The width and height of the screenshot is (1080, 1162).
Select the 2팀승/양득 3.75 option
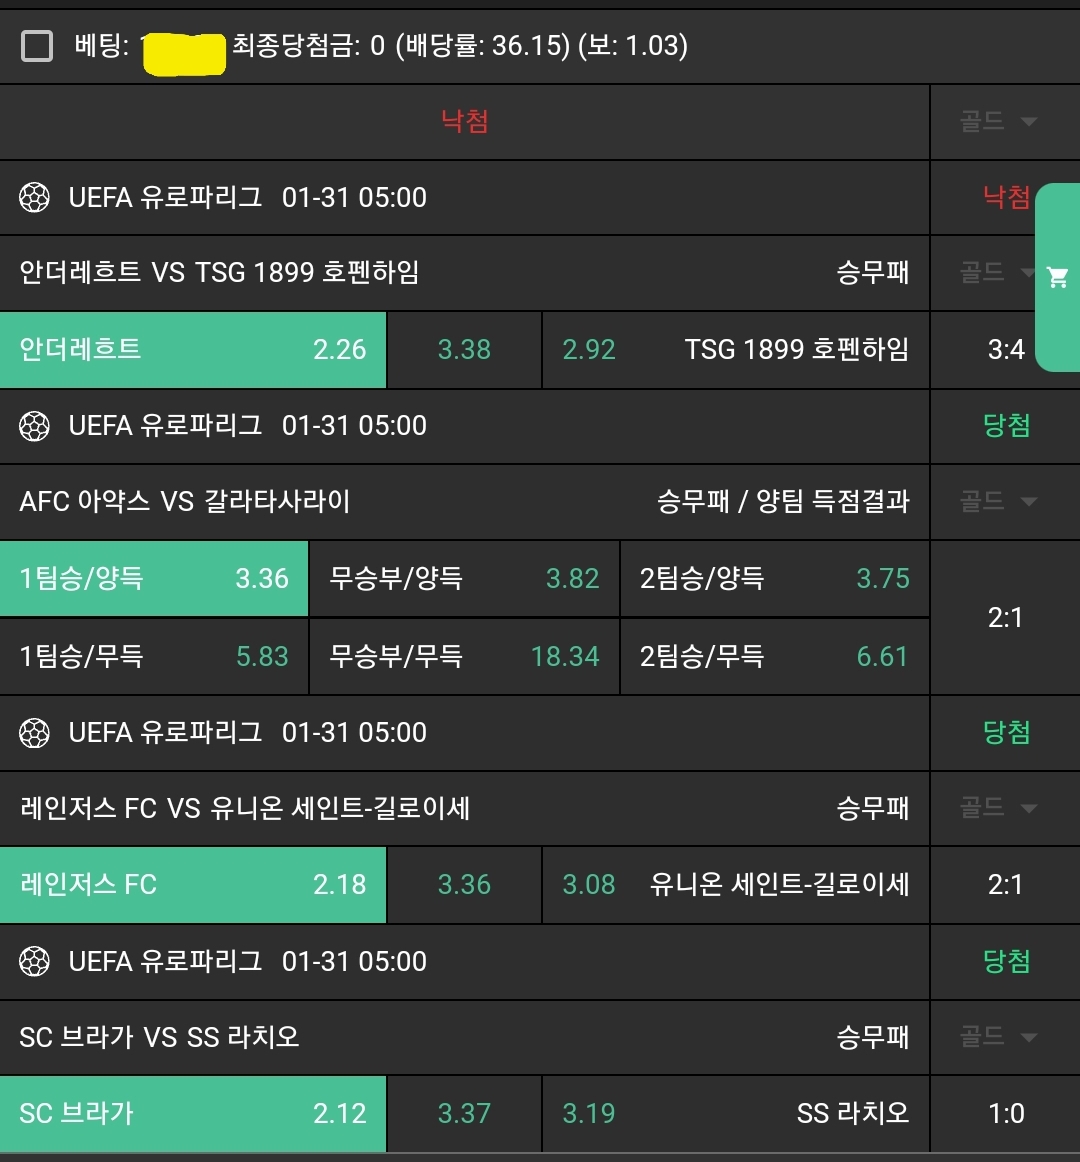point(774,579)
